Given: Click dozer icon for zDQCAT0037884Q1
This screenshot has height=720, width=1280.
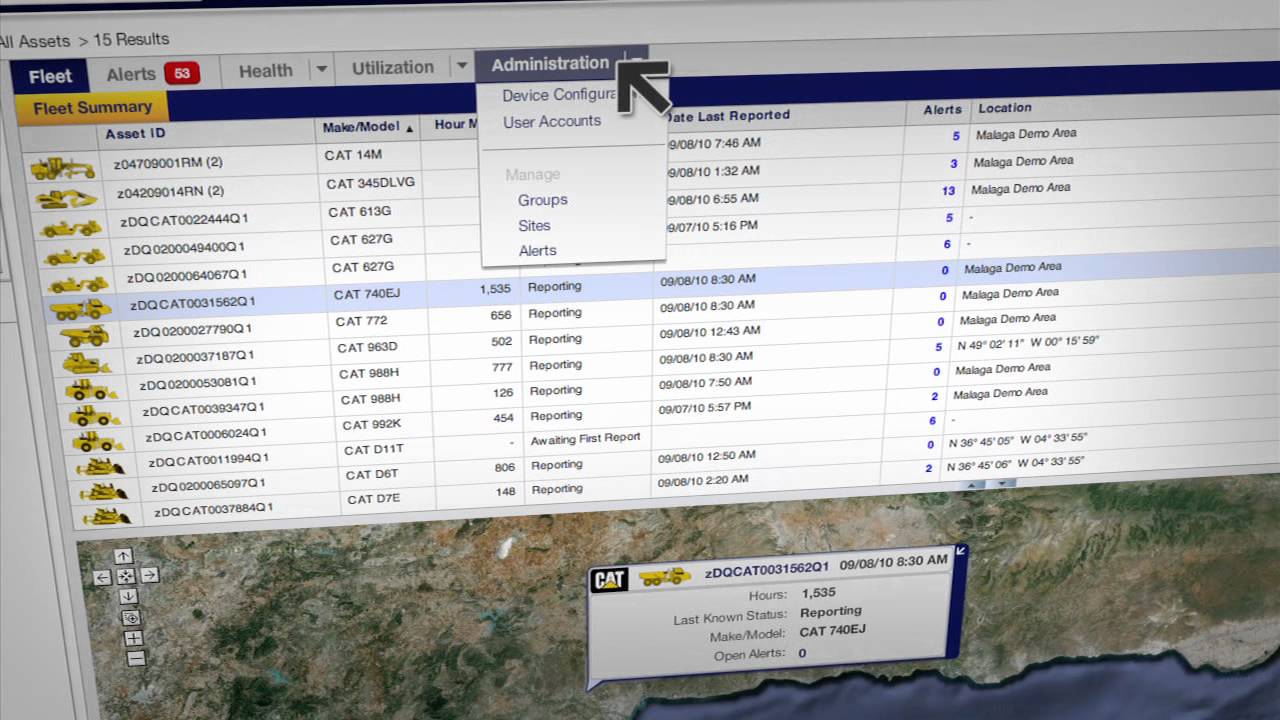Looking at the screenshot, I should click(x=107, y=517).
